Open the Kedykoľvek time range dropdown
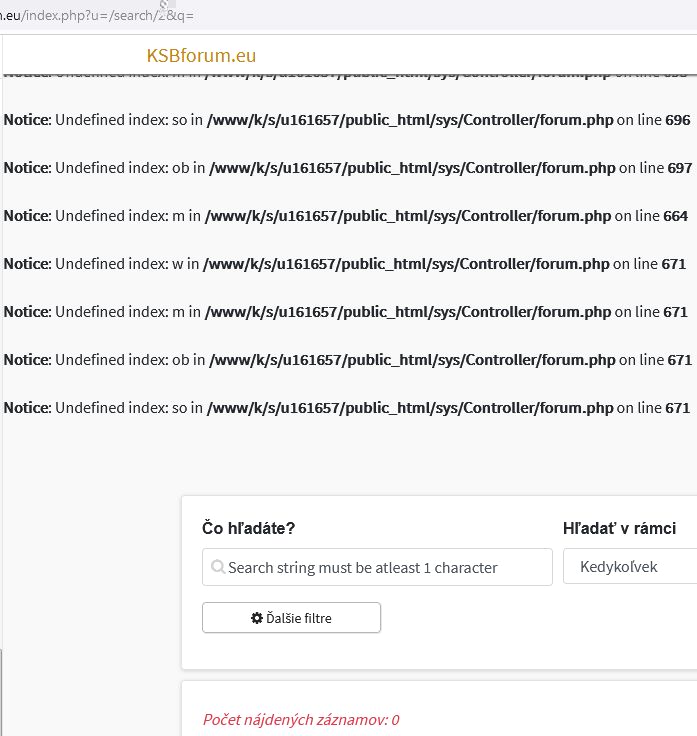Viewport: 697px width, 736px height. [x=630, y=567]
